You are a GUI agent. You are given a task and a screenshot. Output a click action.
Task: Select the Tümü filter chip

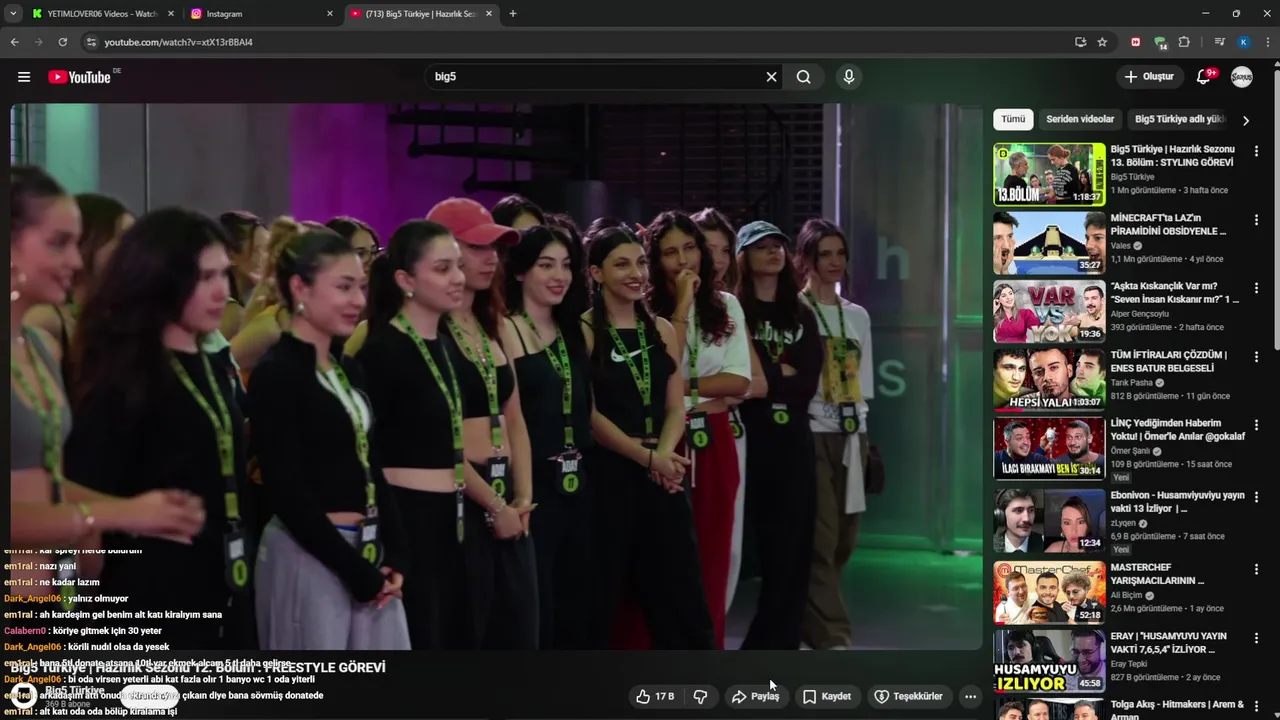coord(1013,119)
